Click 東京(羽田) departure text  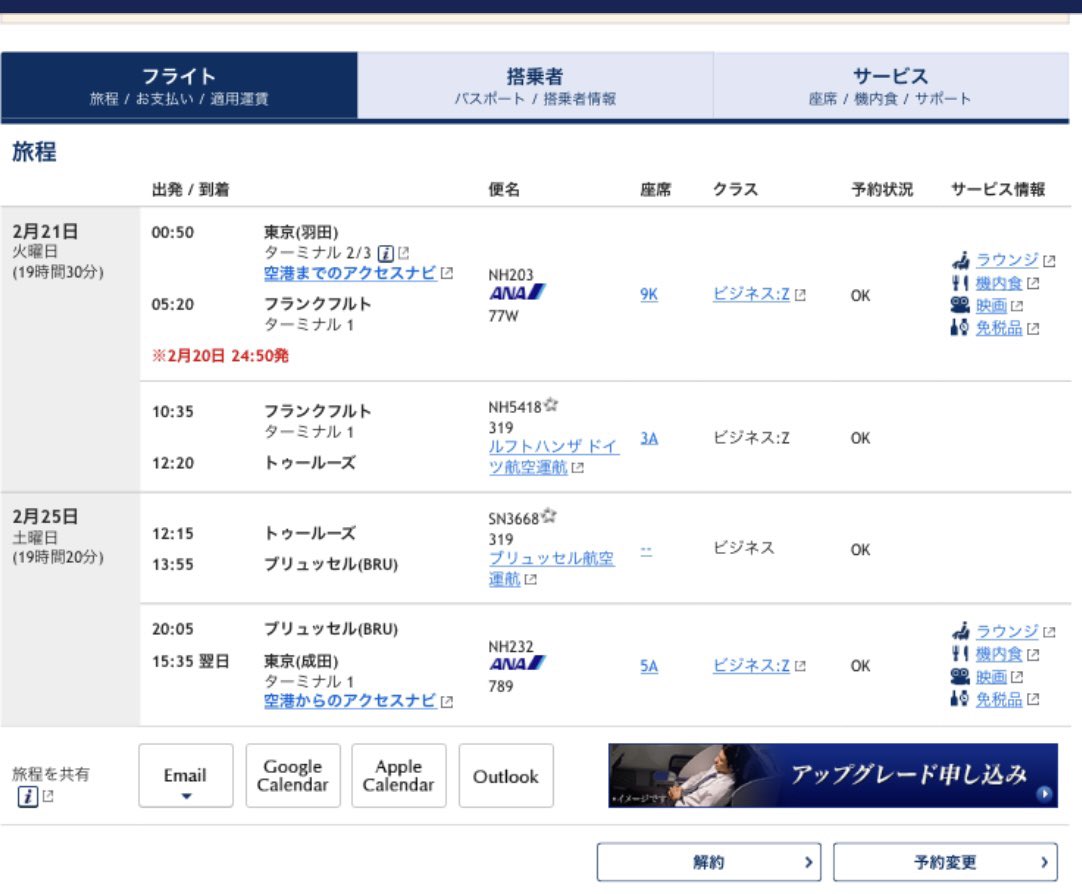[301, 232]
